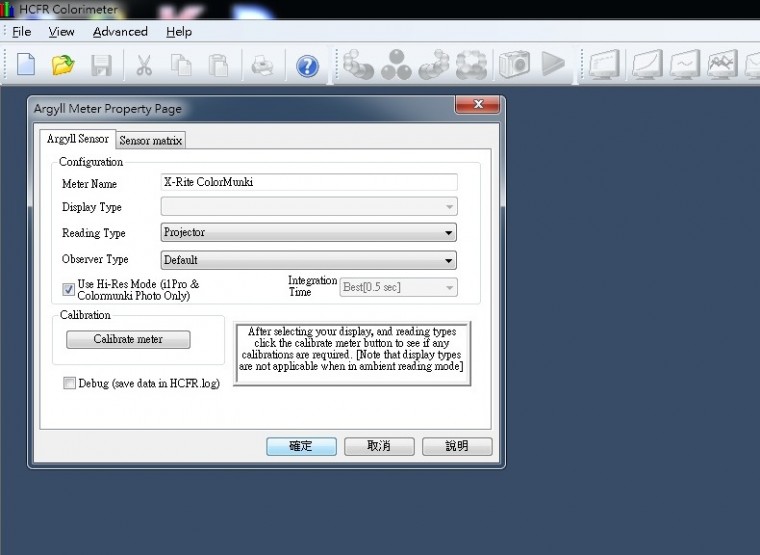Viewport: 760px width, 555px height.
Task: Cancel the dialog with 取消 button
Action: click(x=379, y=446)
